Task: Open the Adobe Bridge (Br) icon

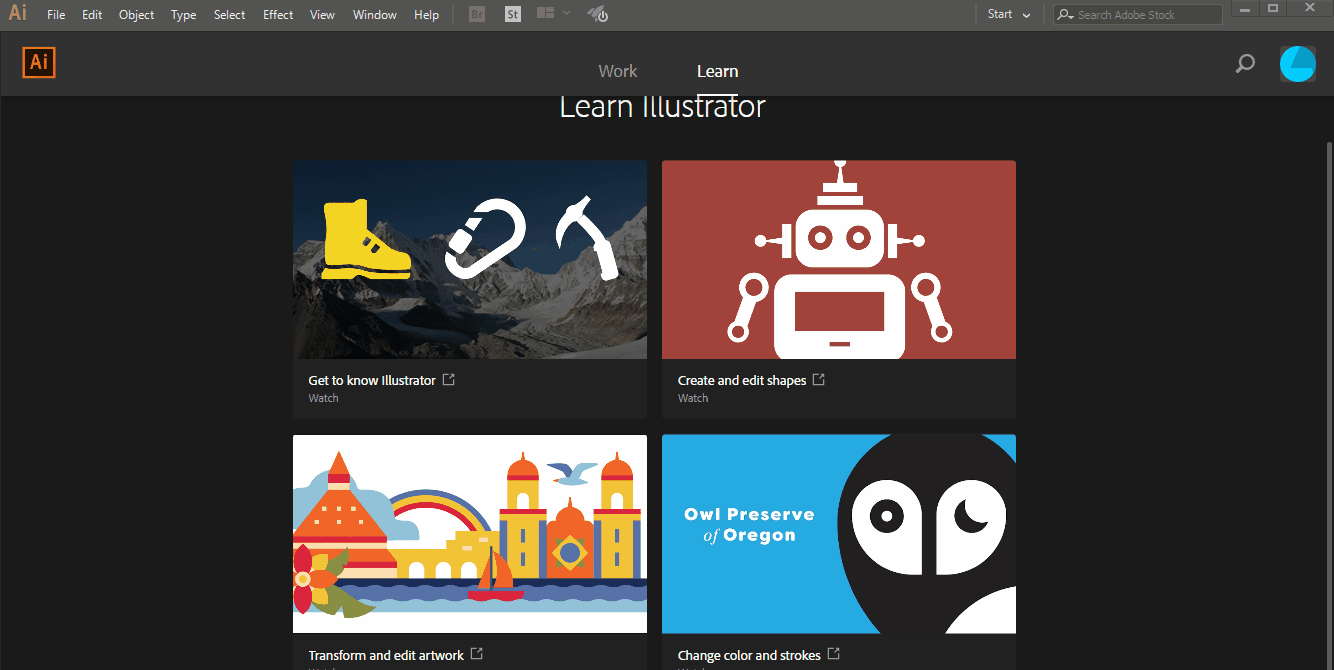Action: (x=477, y=15)
